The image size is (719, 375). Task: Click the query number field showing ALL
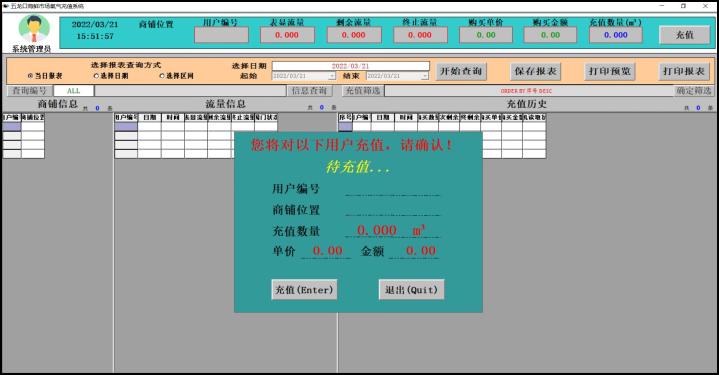click(74, 91)
